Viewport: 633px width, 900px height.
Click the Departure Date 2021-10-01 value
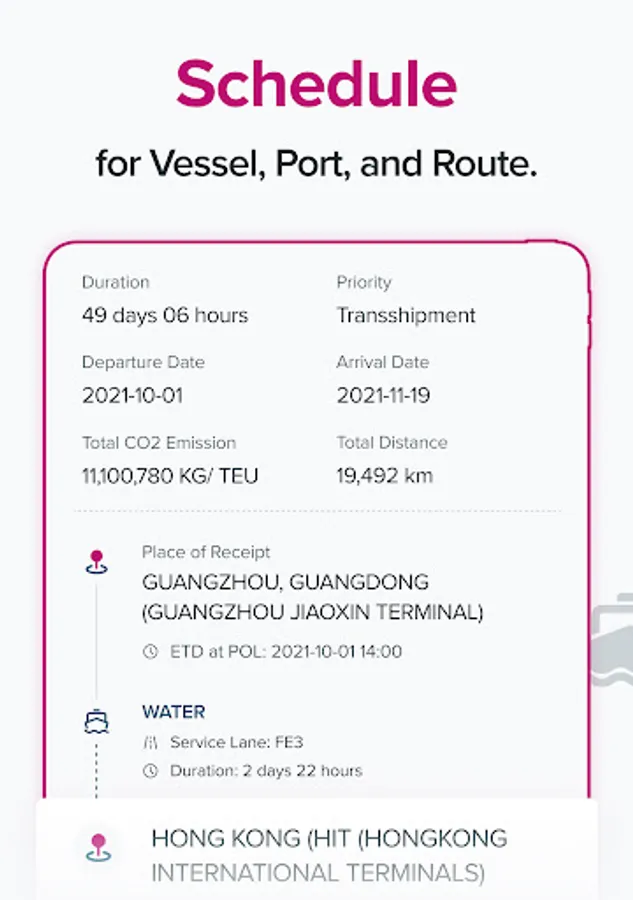(132, 395)
